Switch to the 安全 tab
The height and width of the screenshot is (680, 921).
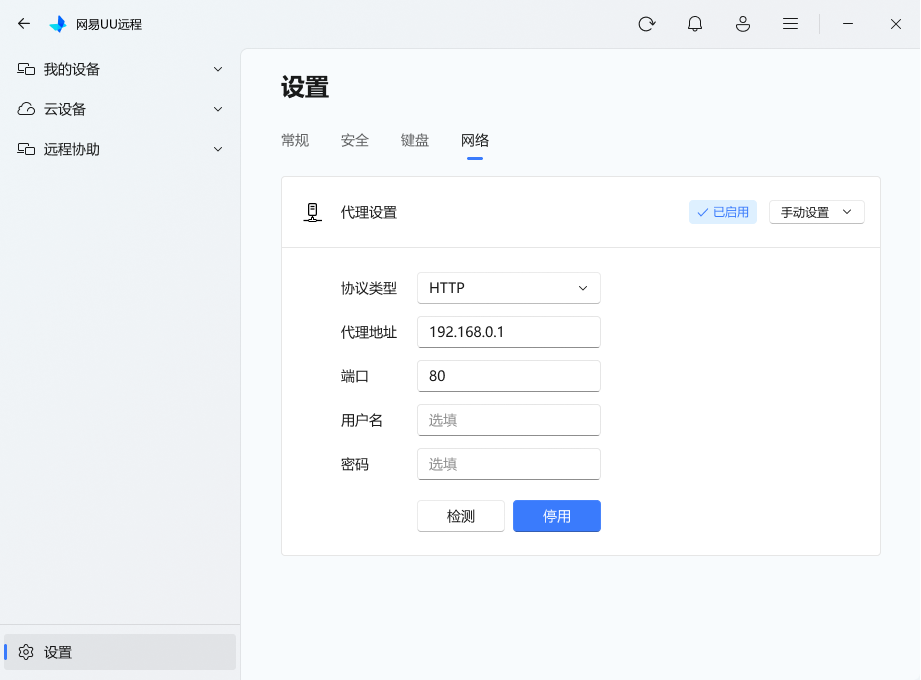pyautogui.click(x=355, y=140)
